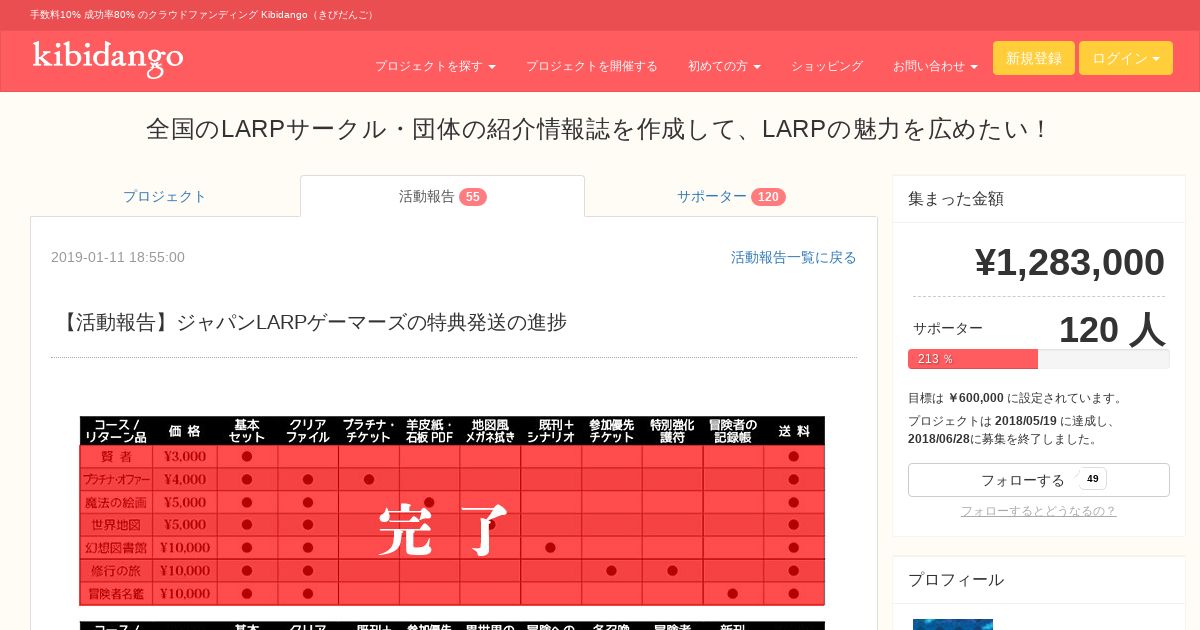Click the kibidango logo
Image resolution: width=1200 pixels, height=630 pixels.
(108, 58)
